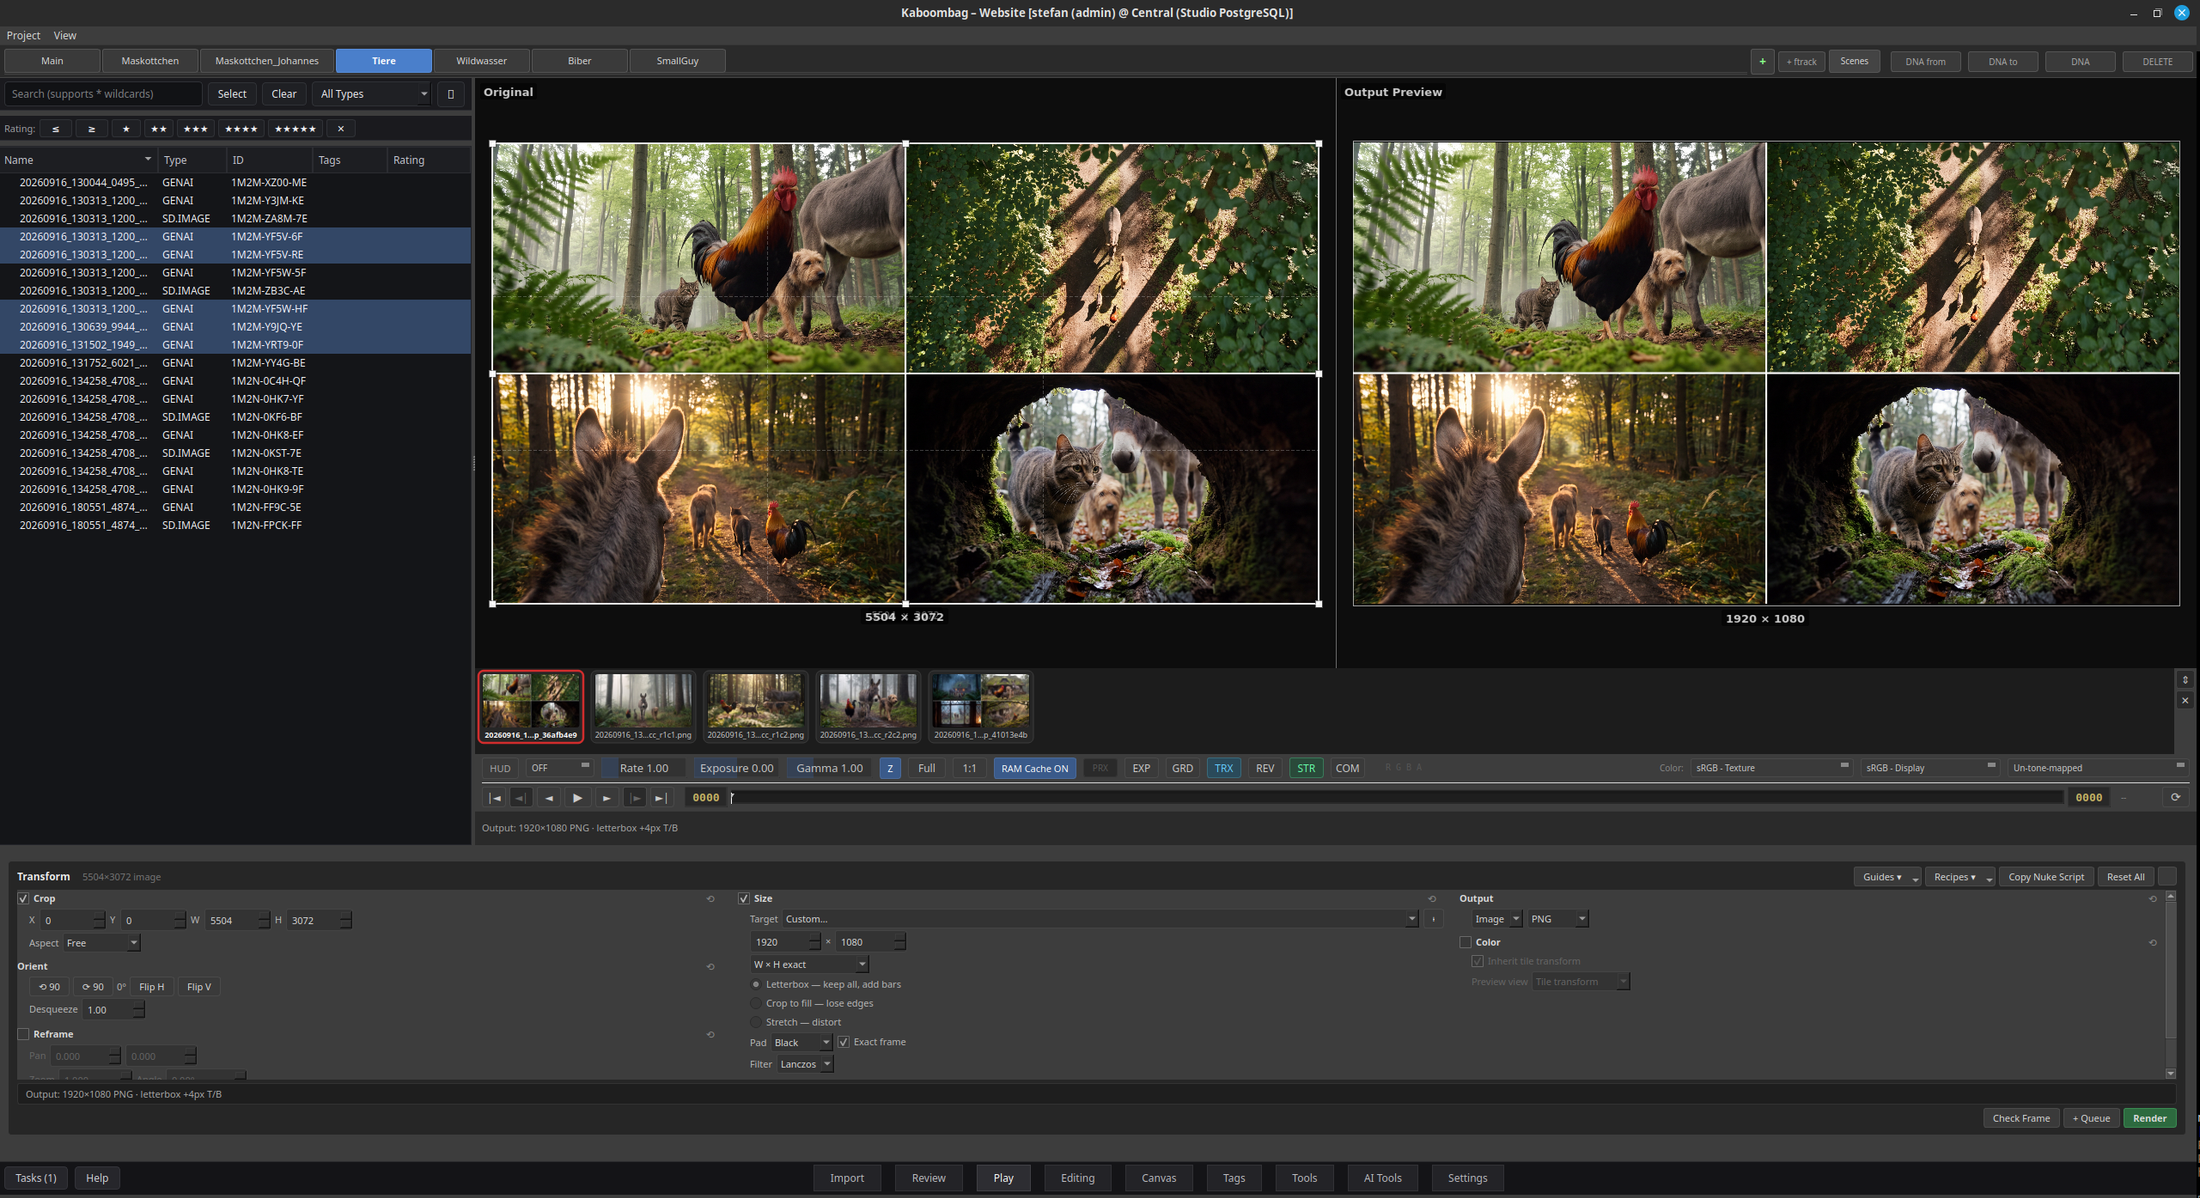Reset the Size section values
The height and width of the screenshot is (1198, 2200).
(x=1432, y=899)
